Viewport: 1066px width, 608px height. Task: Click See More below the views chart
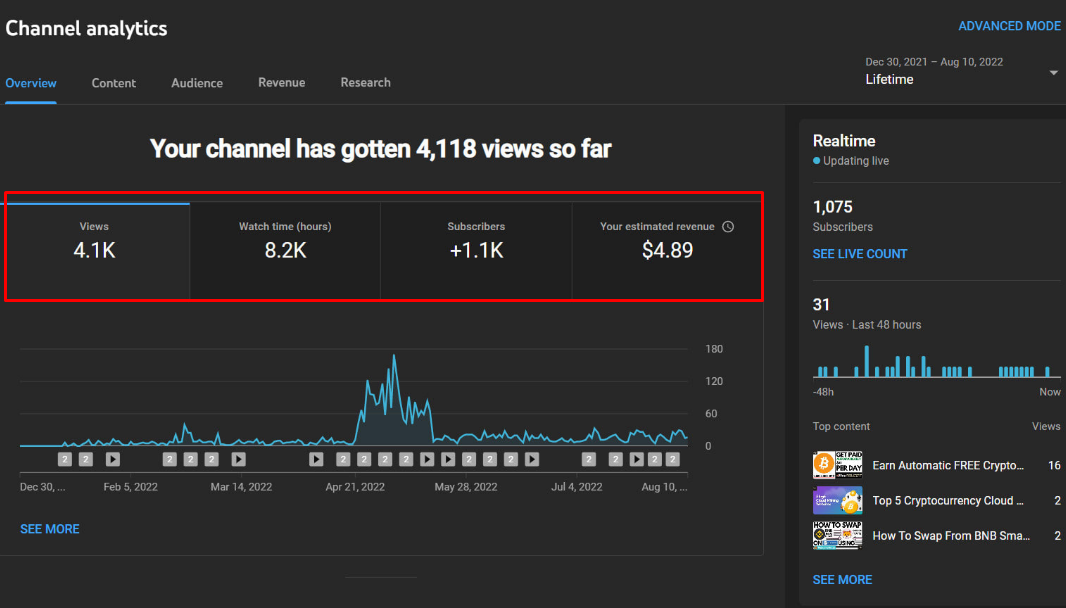point(50,529)
